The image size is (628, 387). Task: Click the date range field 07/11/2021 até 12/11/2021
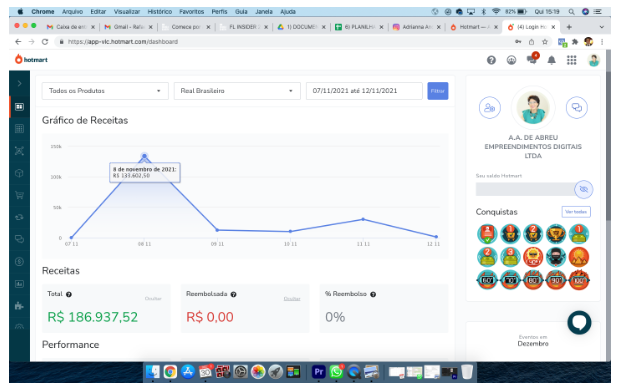point(364,91)
